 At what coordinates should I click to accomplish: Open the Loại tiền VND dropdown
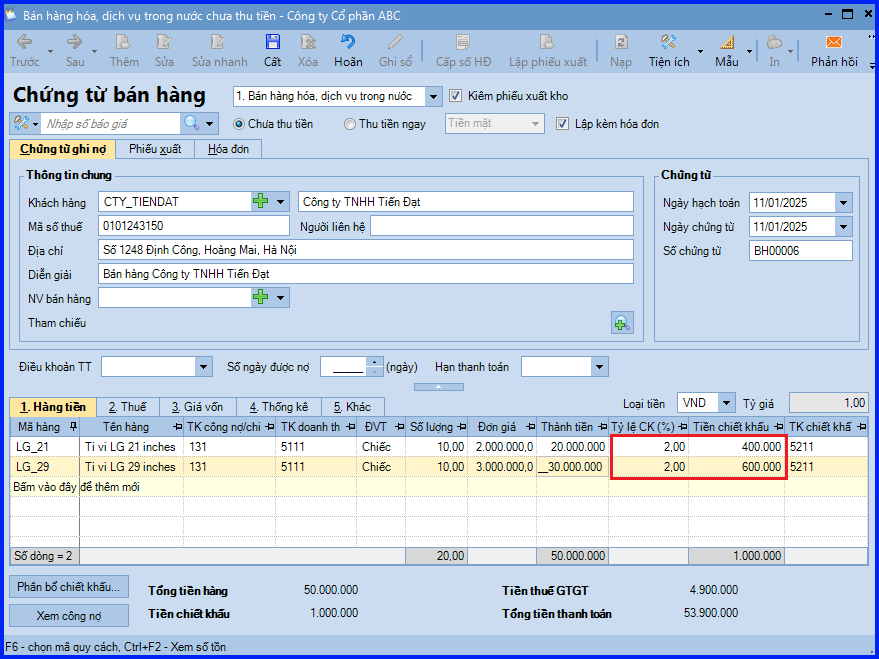(x=727, y=403)
